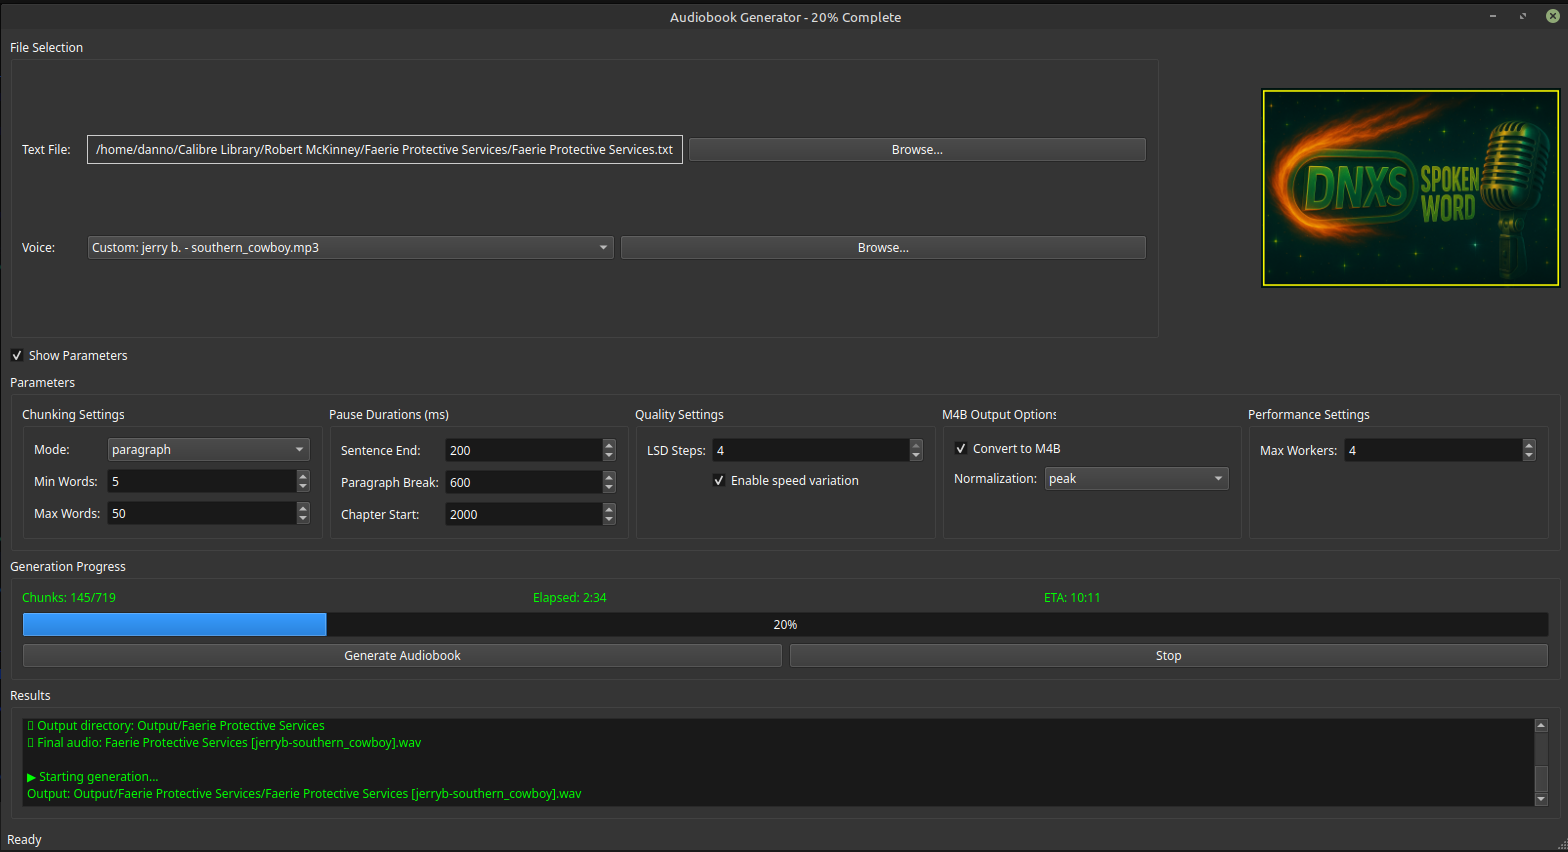Decrease the Max Workers value
Viewport: 1568px width, 852px height.
(x=1529, y=456)
